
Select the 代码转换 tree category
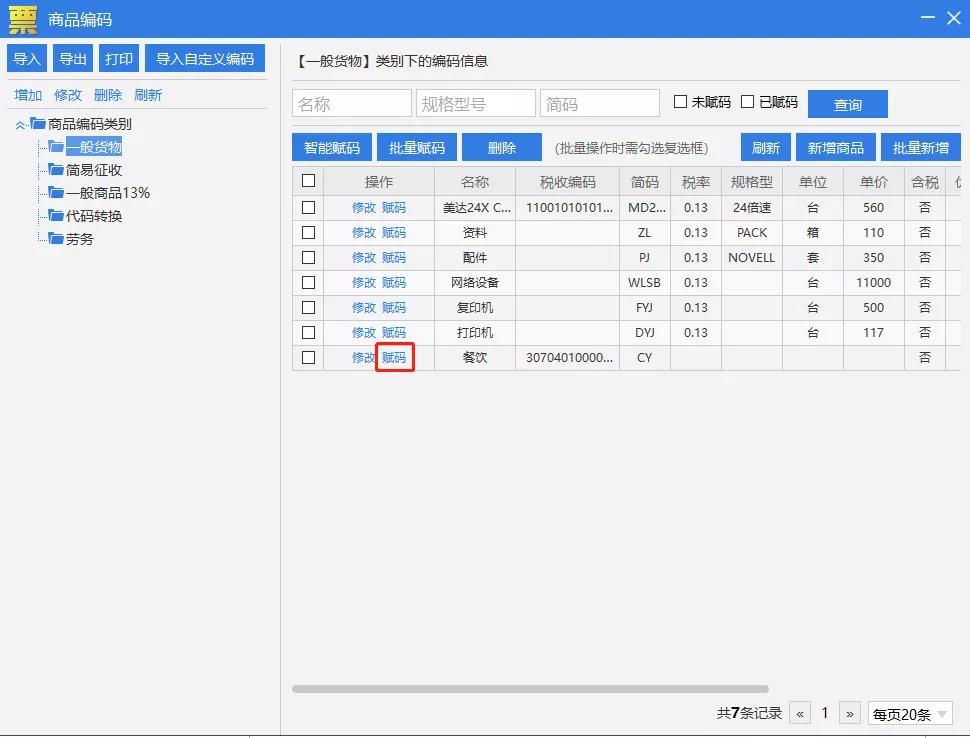pos(94,216)
